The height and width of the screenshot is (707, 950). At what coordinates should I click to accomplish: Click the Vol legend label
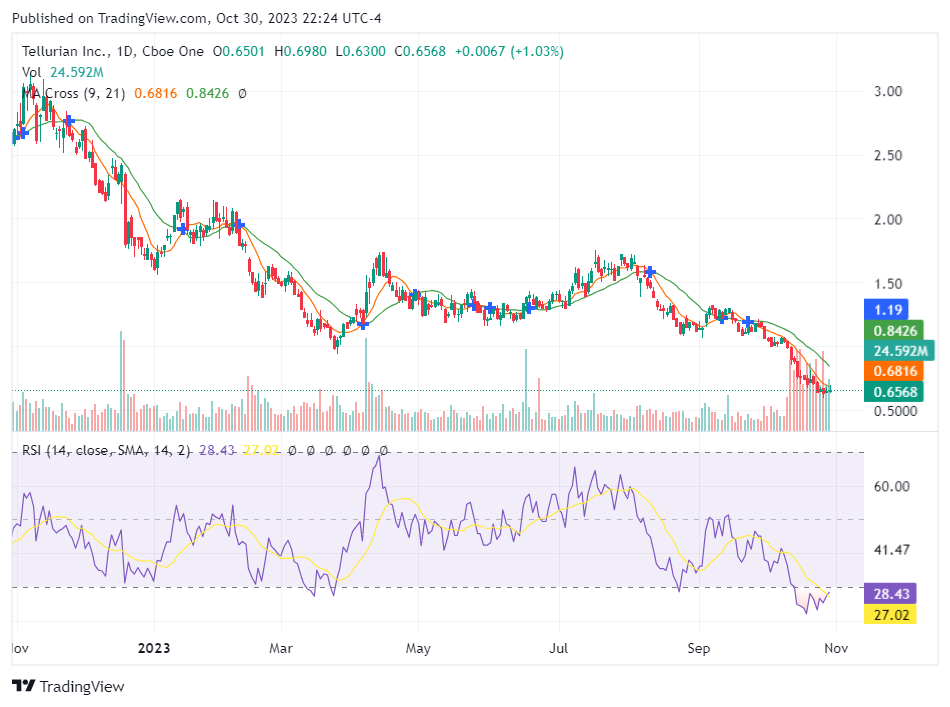point(32,72)
